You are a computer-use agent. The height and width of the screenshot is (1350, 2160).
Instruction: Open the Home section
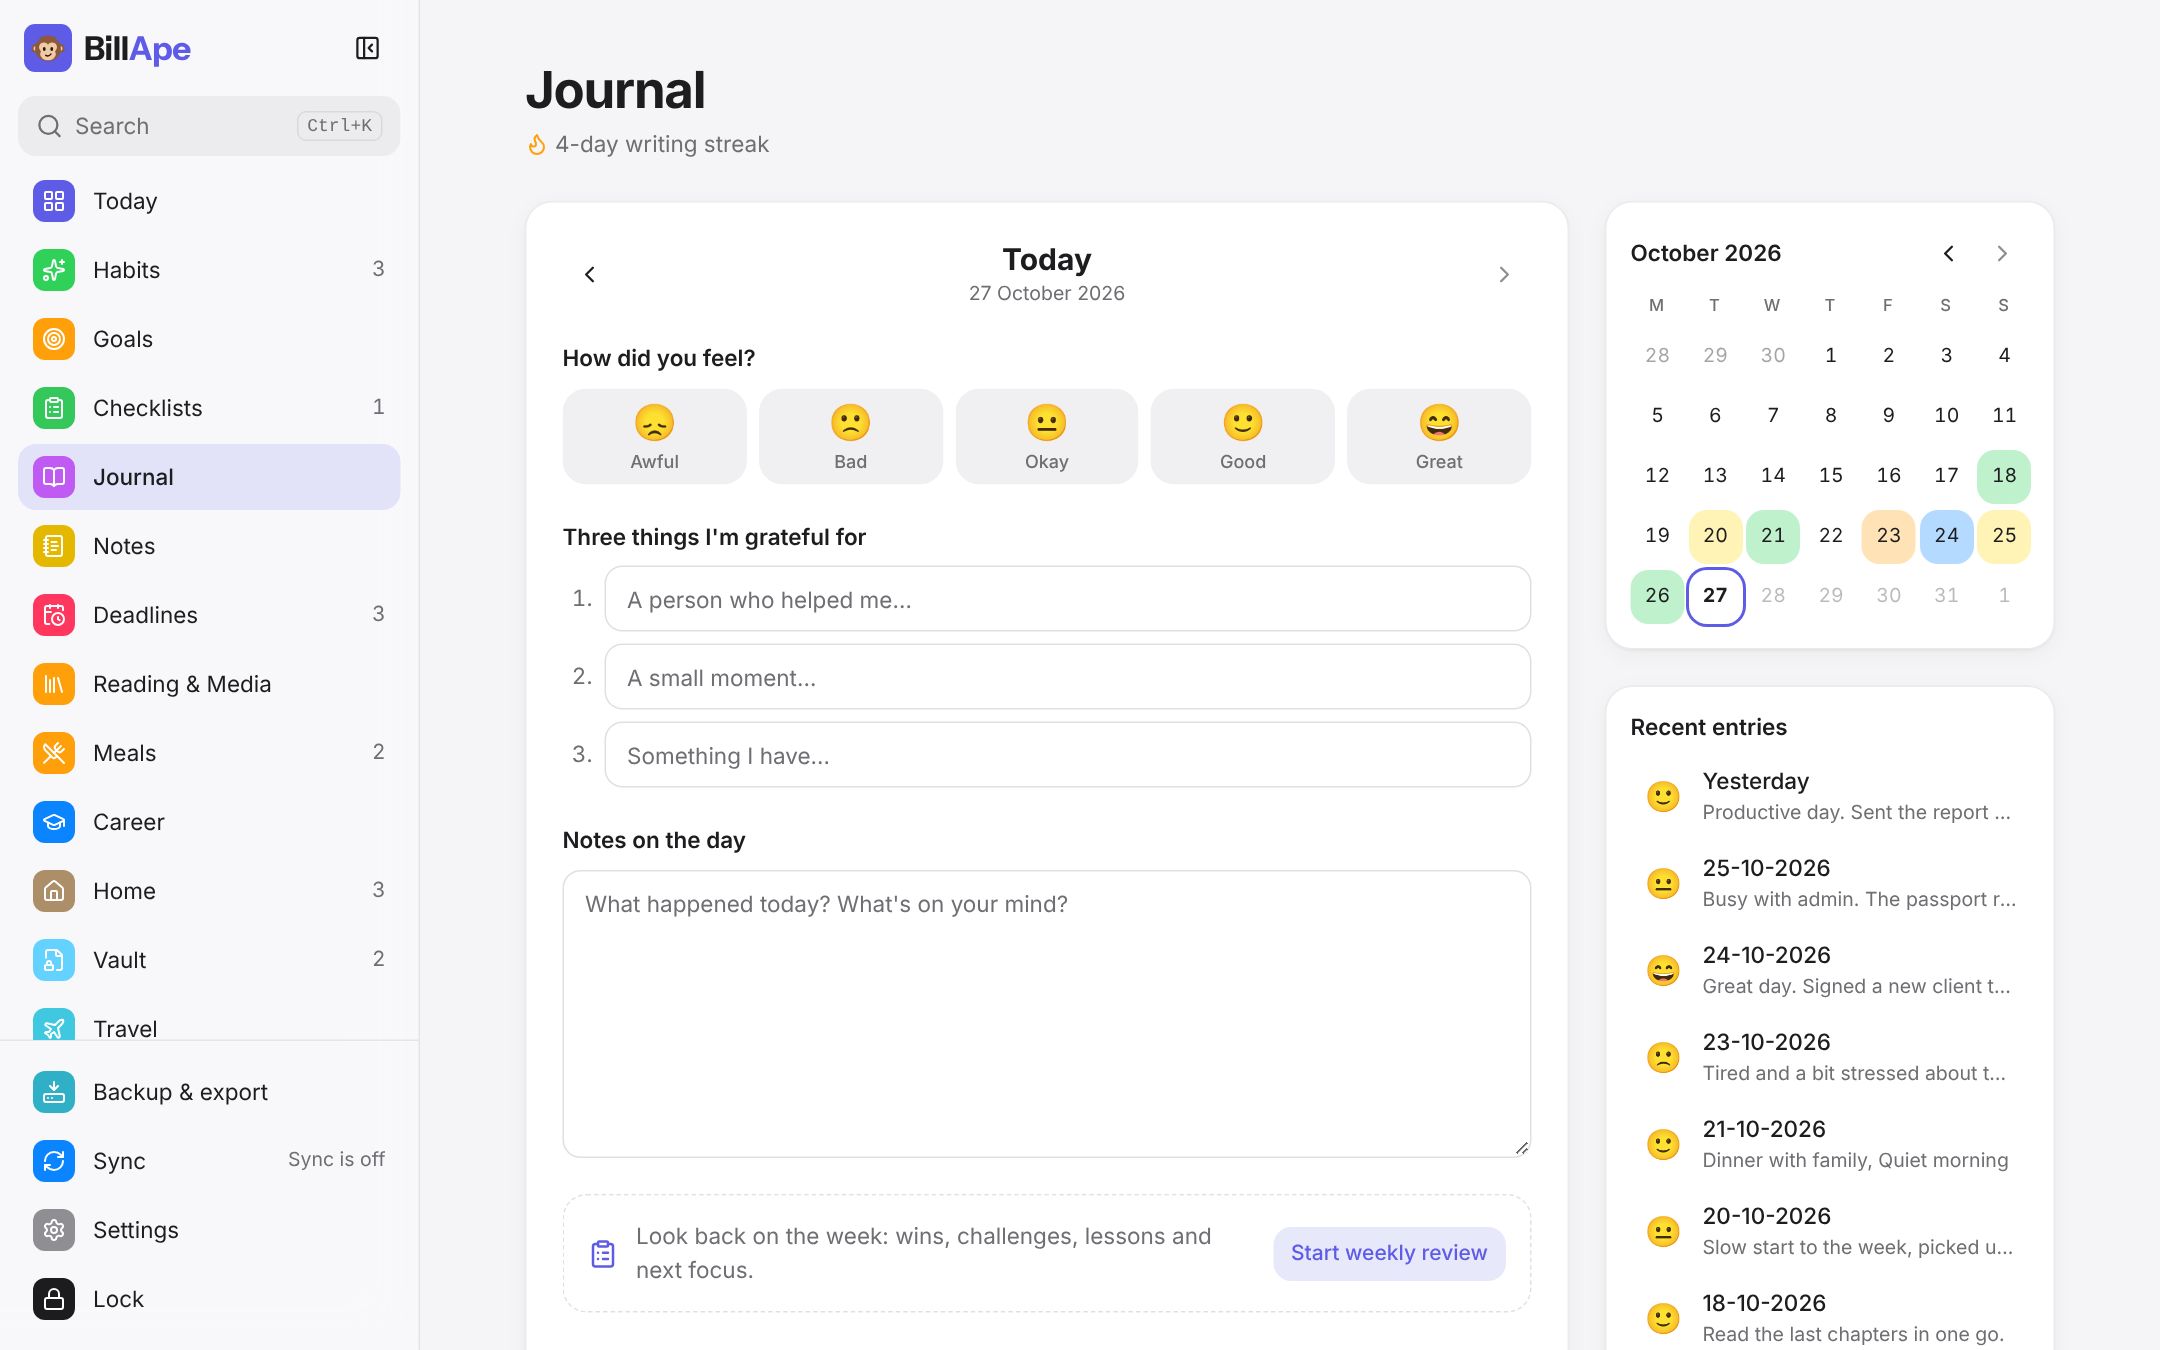209,891
